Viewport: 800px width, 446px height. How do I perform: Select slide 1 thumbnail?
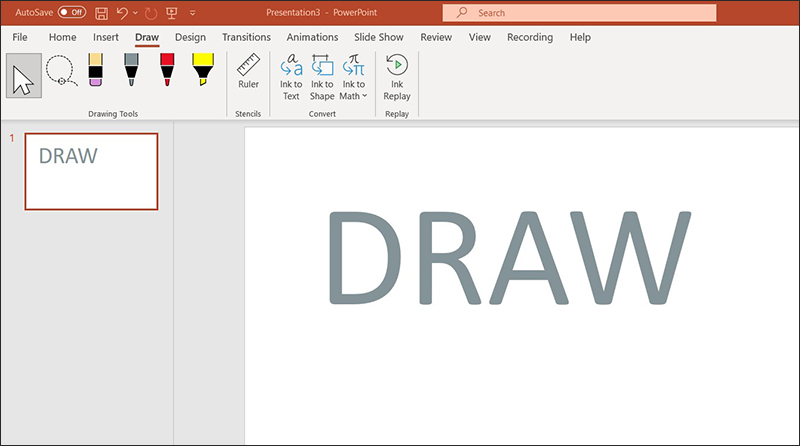(x=91, y=171)
